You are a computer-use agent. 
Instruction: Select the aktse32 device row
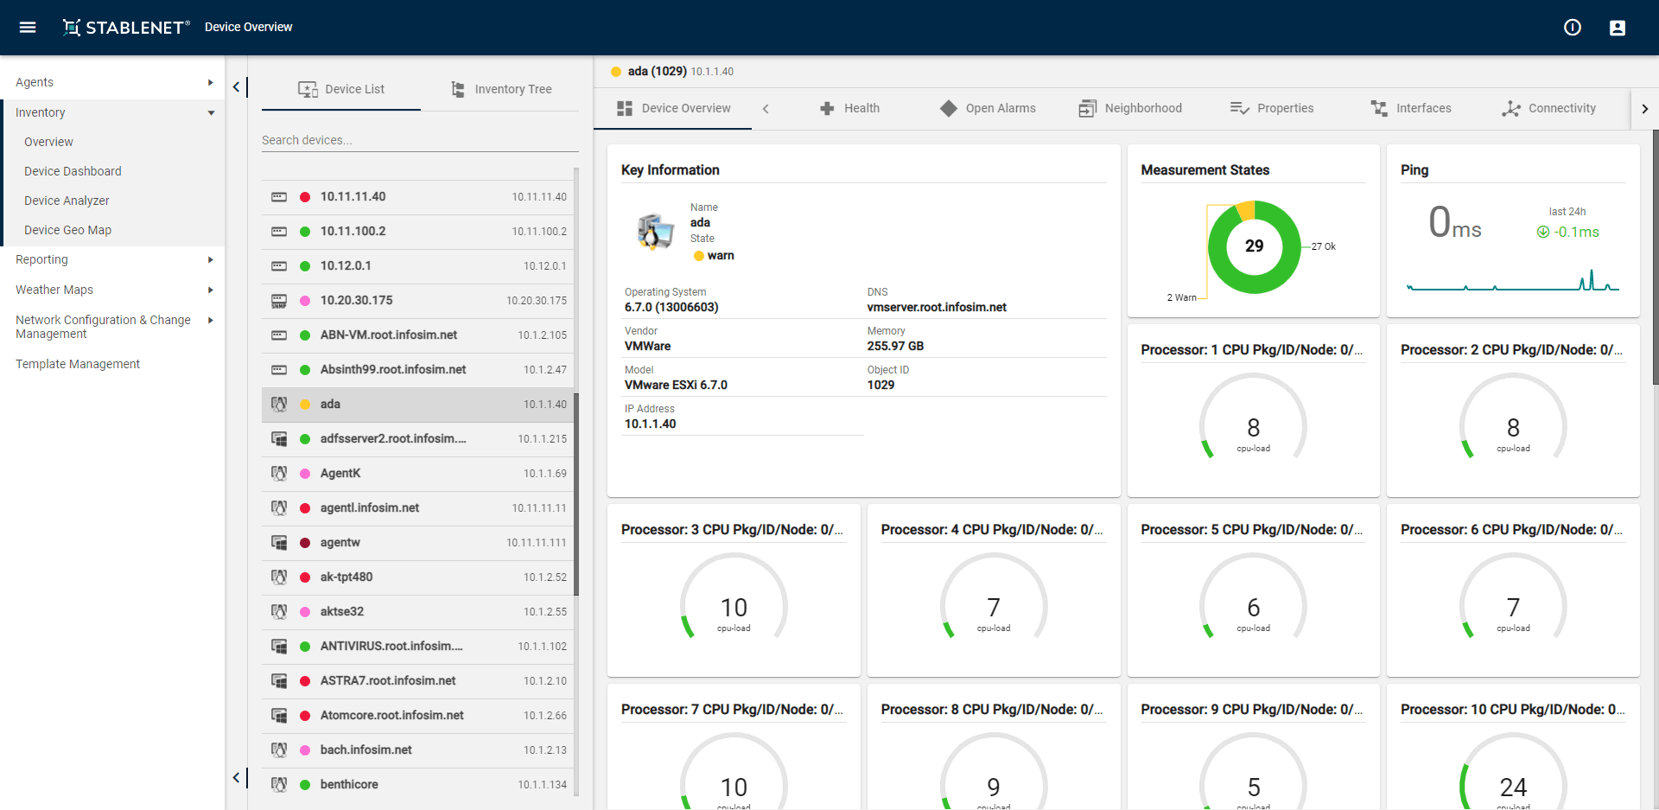tap(418, 612)
